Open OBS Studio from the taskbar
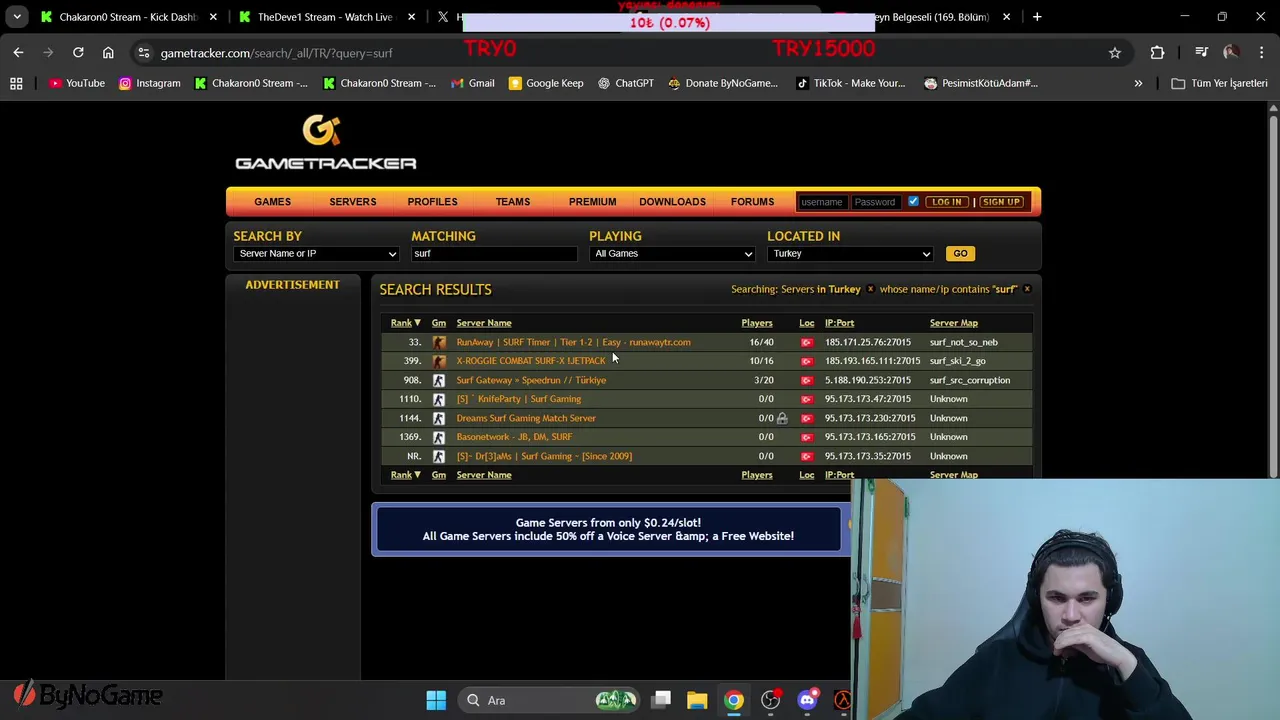Screen dimensions: 1280x720 pos(770,700)
